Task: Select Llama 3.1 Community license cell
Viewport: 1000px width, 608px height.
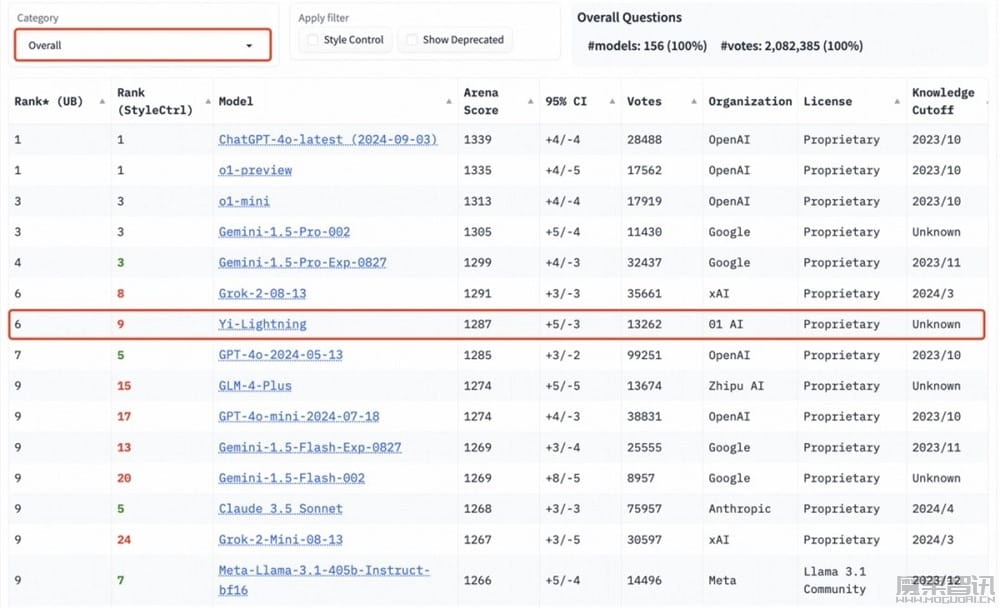Action: [x=834, y=580]
